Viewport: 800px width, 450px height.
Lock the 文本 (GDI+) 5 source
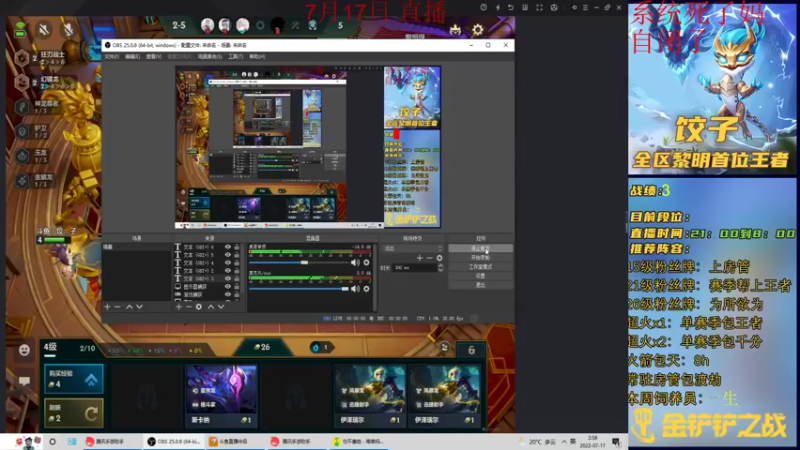click(236, 255)
